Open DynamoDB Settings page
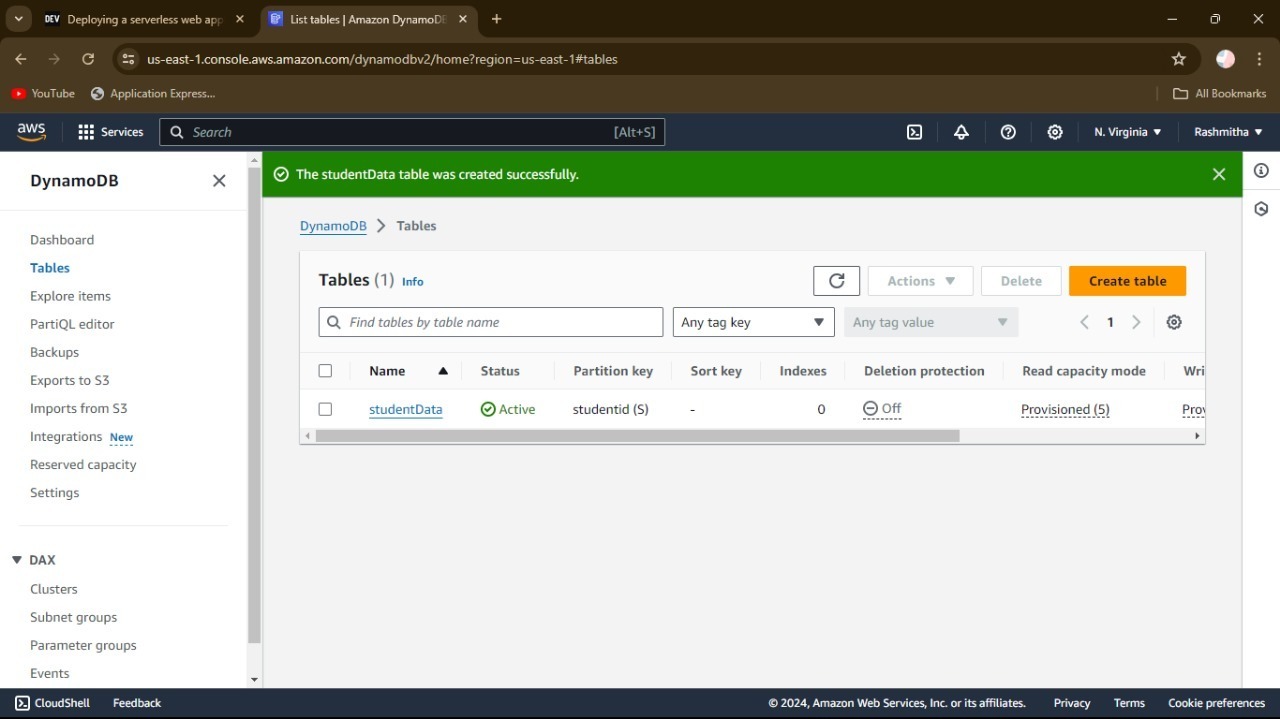1280x719 pixels. (x=54, y=492)
